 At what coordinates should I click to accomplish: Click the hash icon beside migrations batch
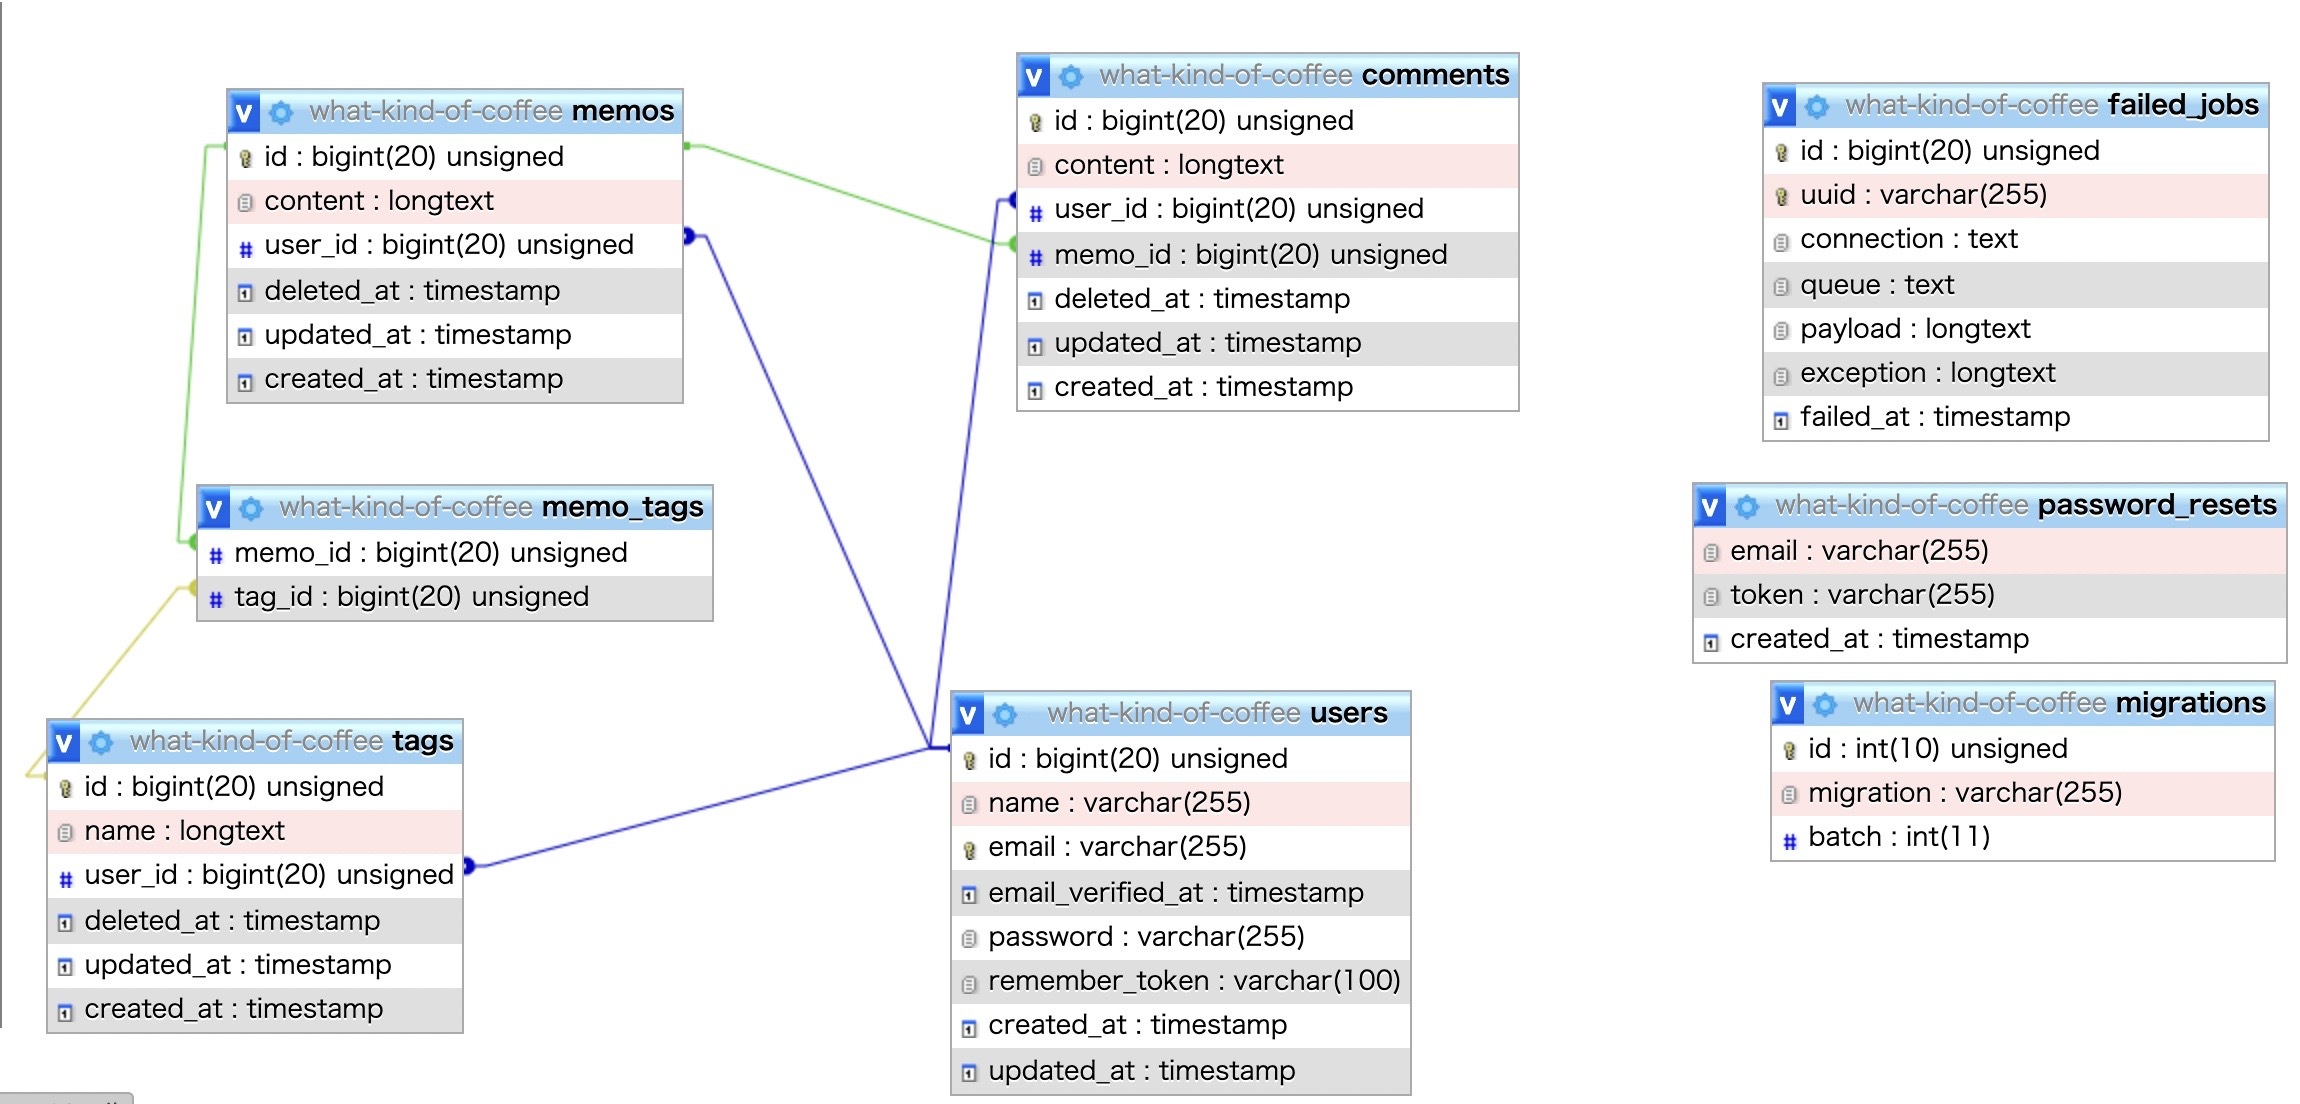[1790, 841]
